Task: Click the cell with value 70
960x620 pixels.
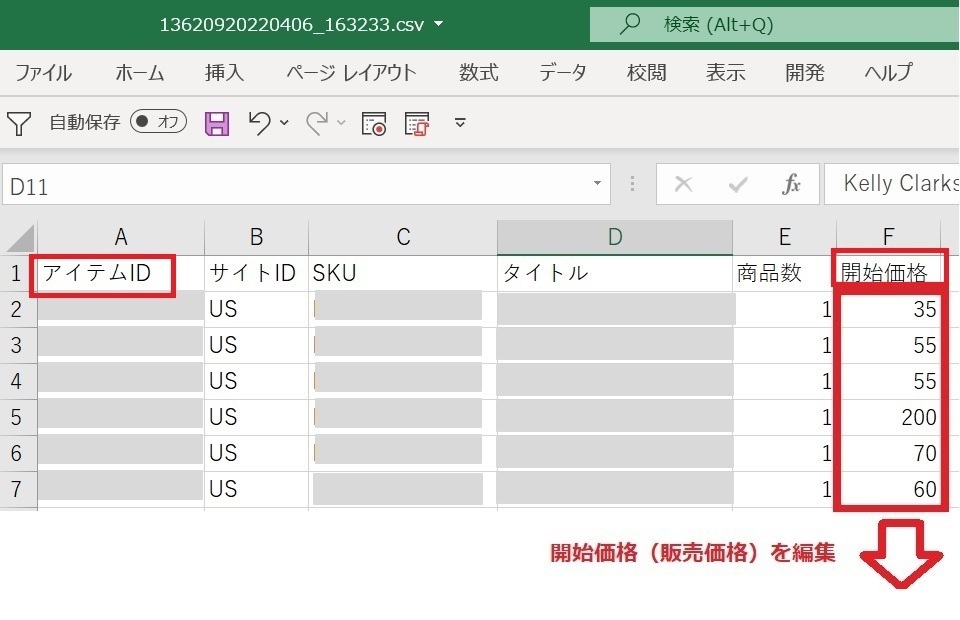Action: click(888, 454)
